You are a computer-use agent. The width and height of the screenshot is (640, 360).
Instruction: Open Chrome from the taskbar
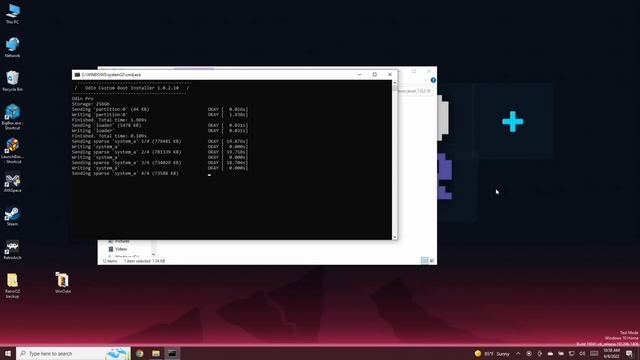[x=140, y=353]
